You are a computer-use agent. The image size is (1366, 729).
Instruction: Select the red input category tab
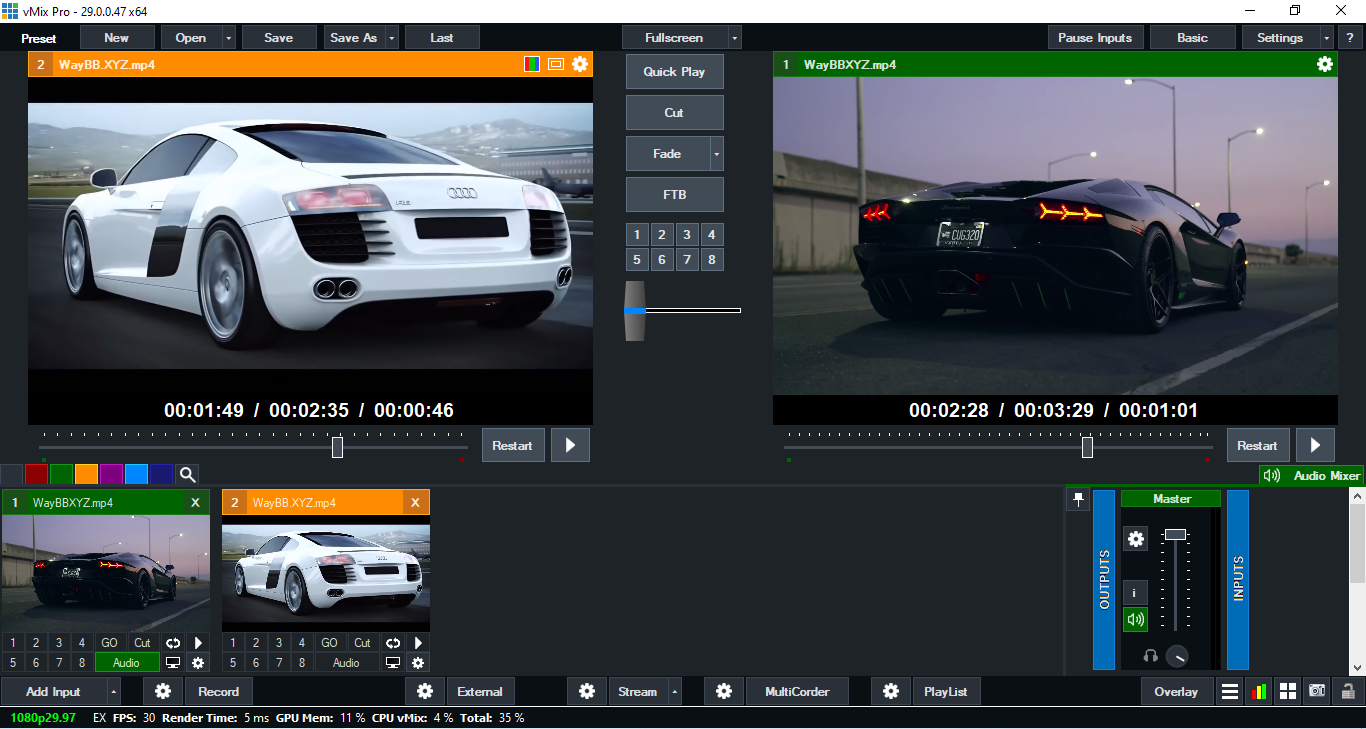click(x=36, y=474)
